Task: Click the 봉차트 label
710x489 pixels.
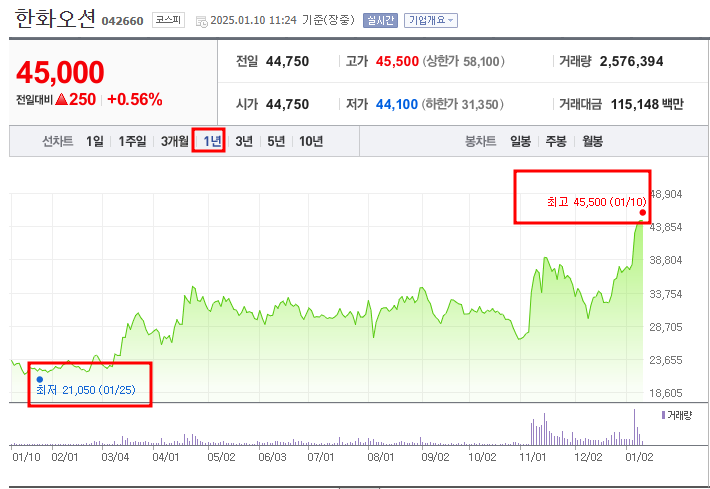Action: point(480,141)
